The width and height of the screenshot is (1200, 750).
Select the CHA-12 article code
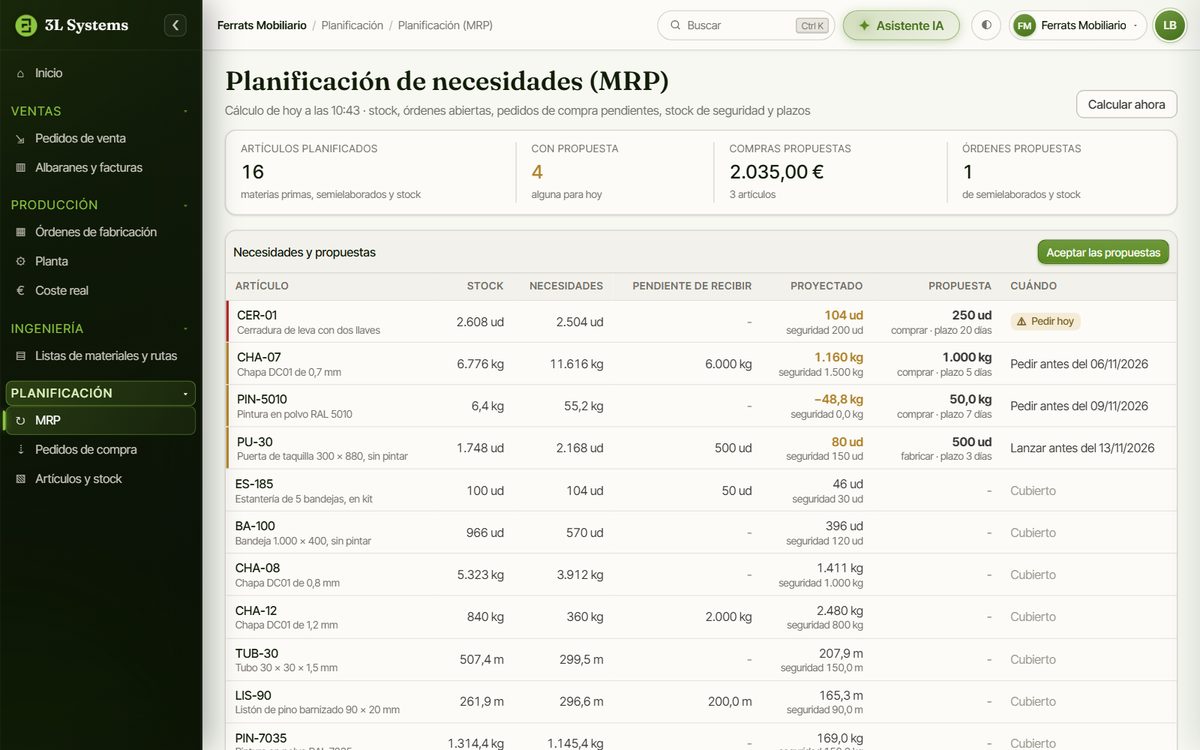(256, 611)
